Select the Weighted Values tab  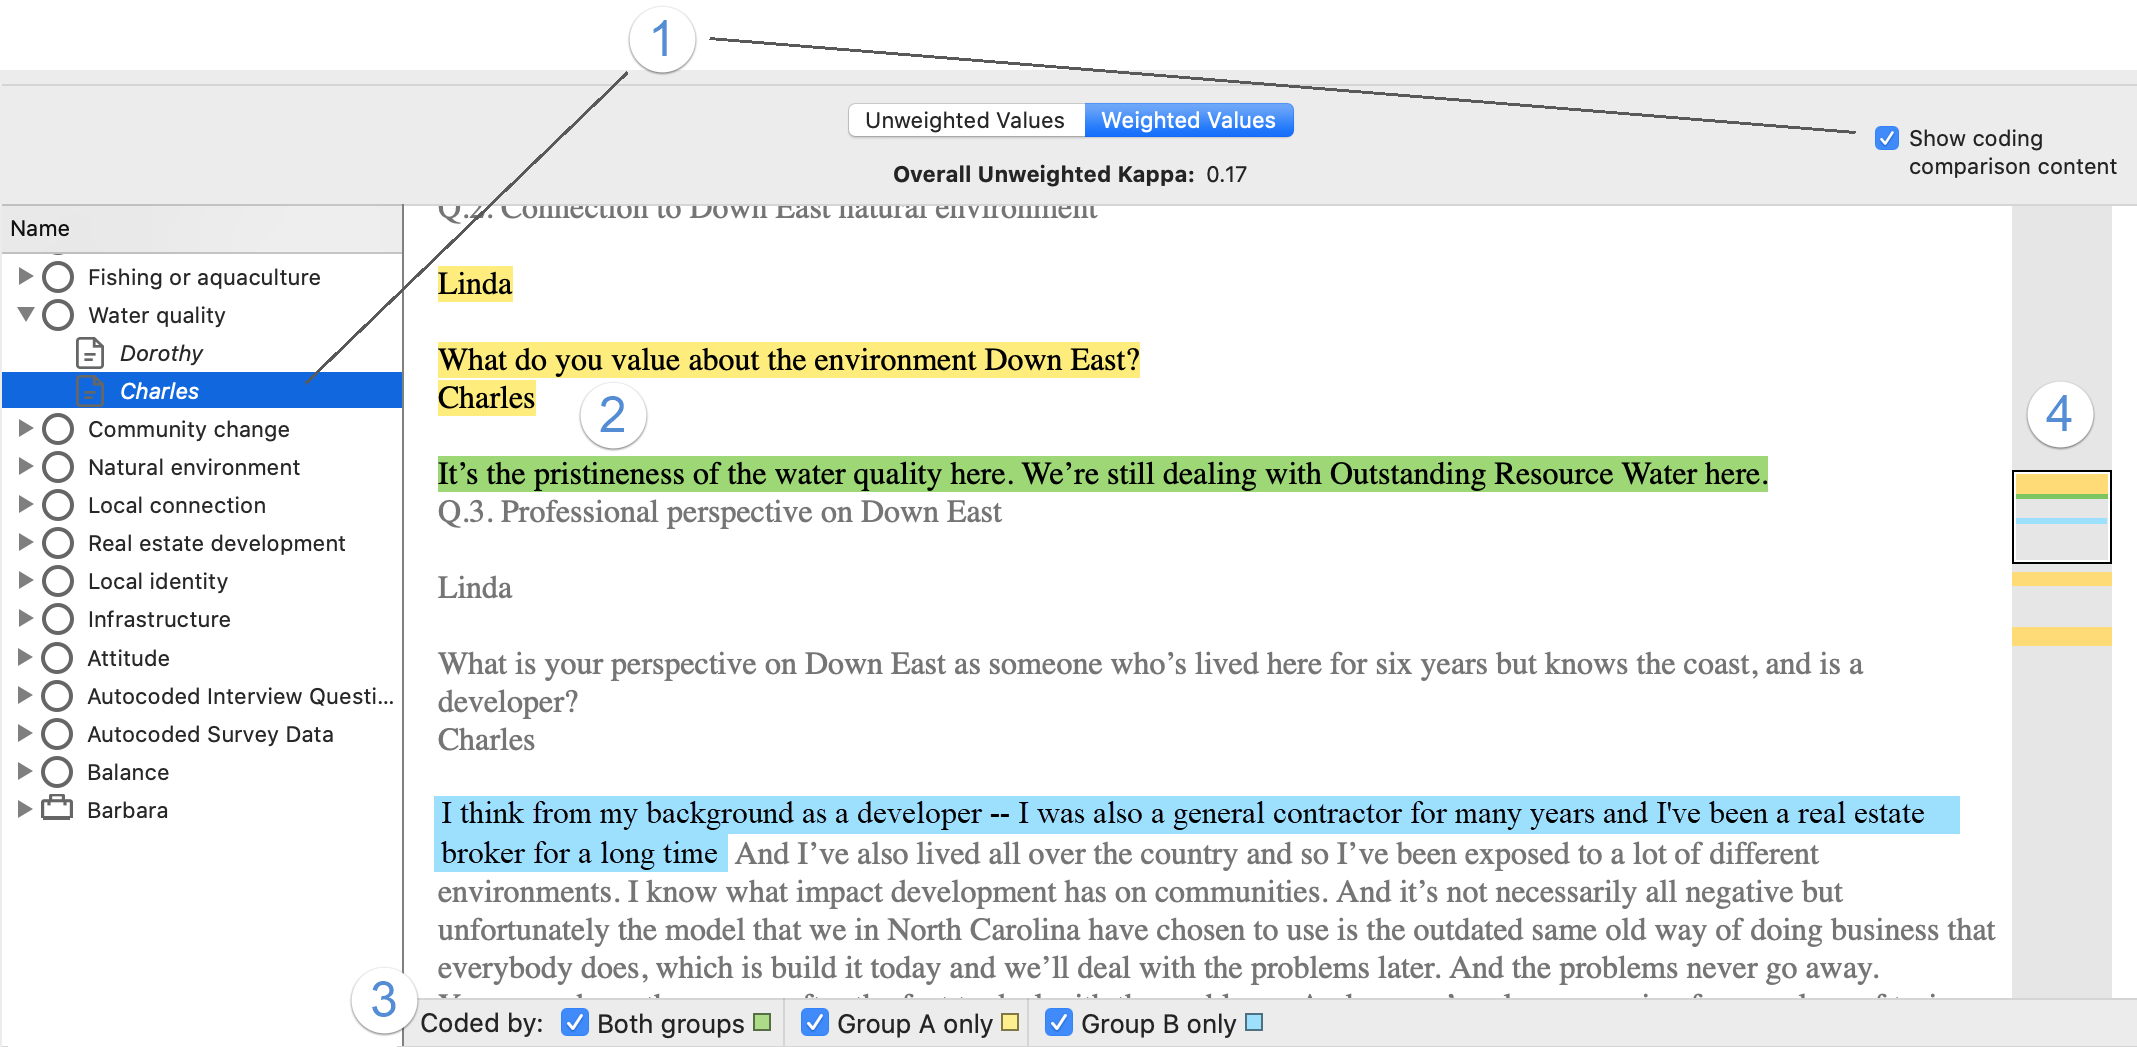point(1188,119)
